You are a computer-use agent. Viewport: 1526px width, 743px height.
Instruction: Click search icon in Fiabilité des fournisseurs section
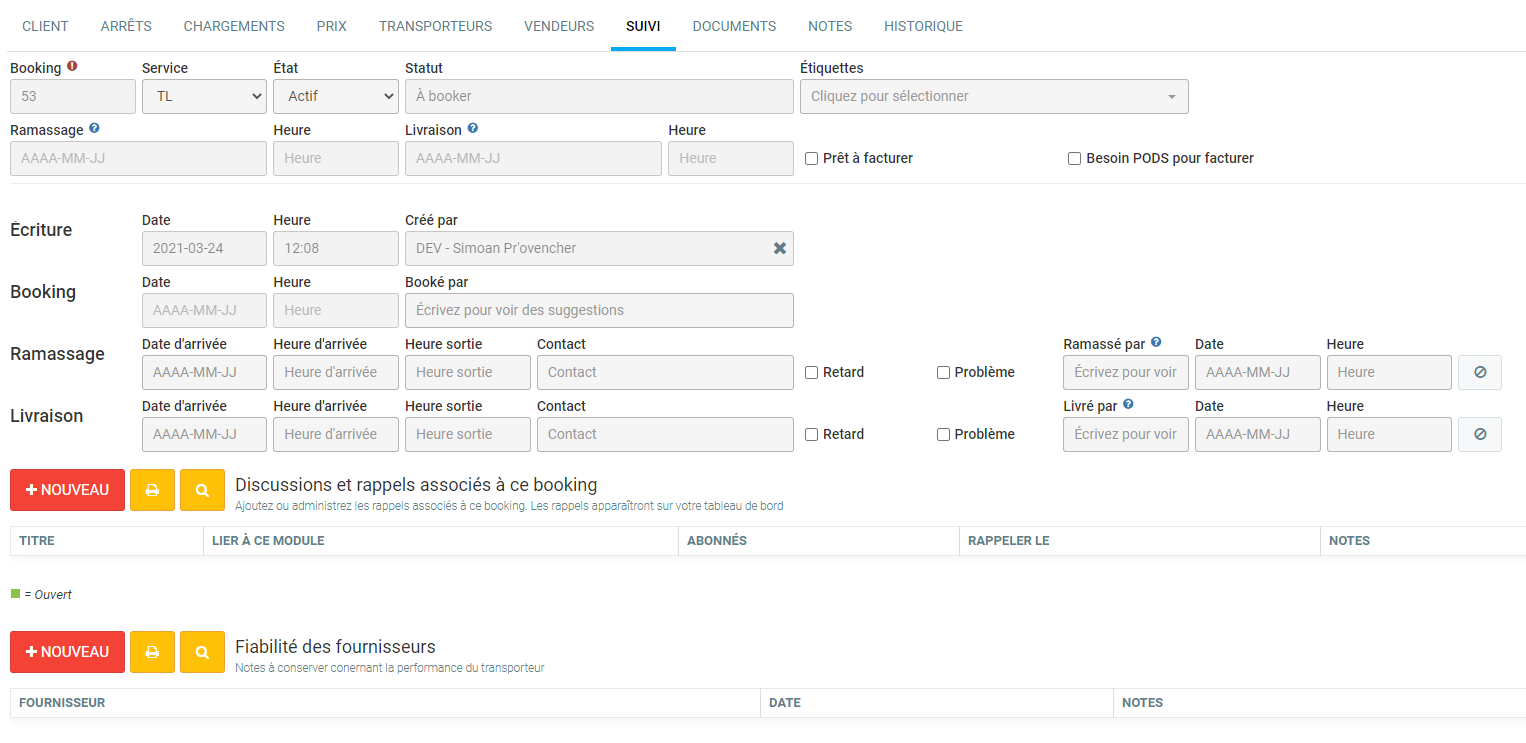tap(202, 652)
